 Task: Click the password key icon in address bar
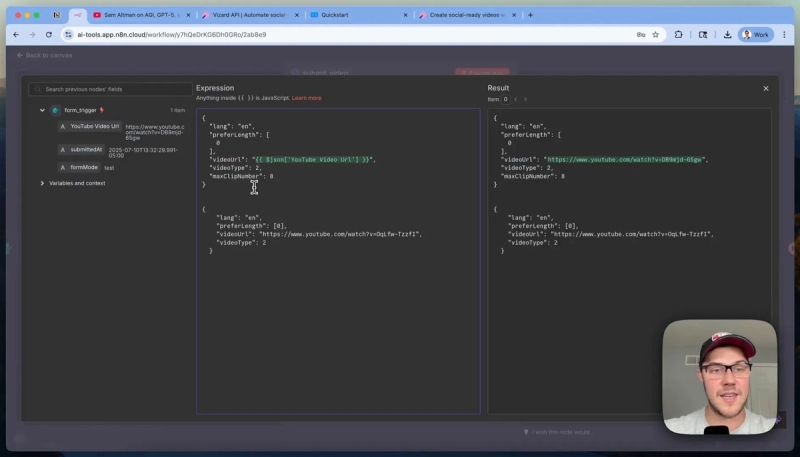pos(641,35)
